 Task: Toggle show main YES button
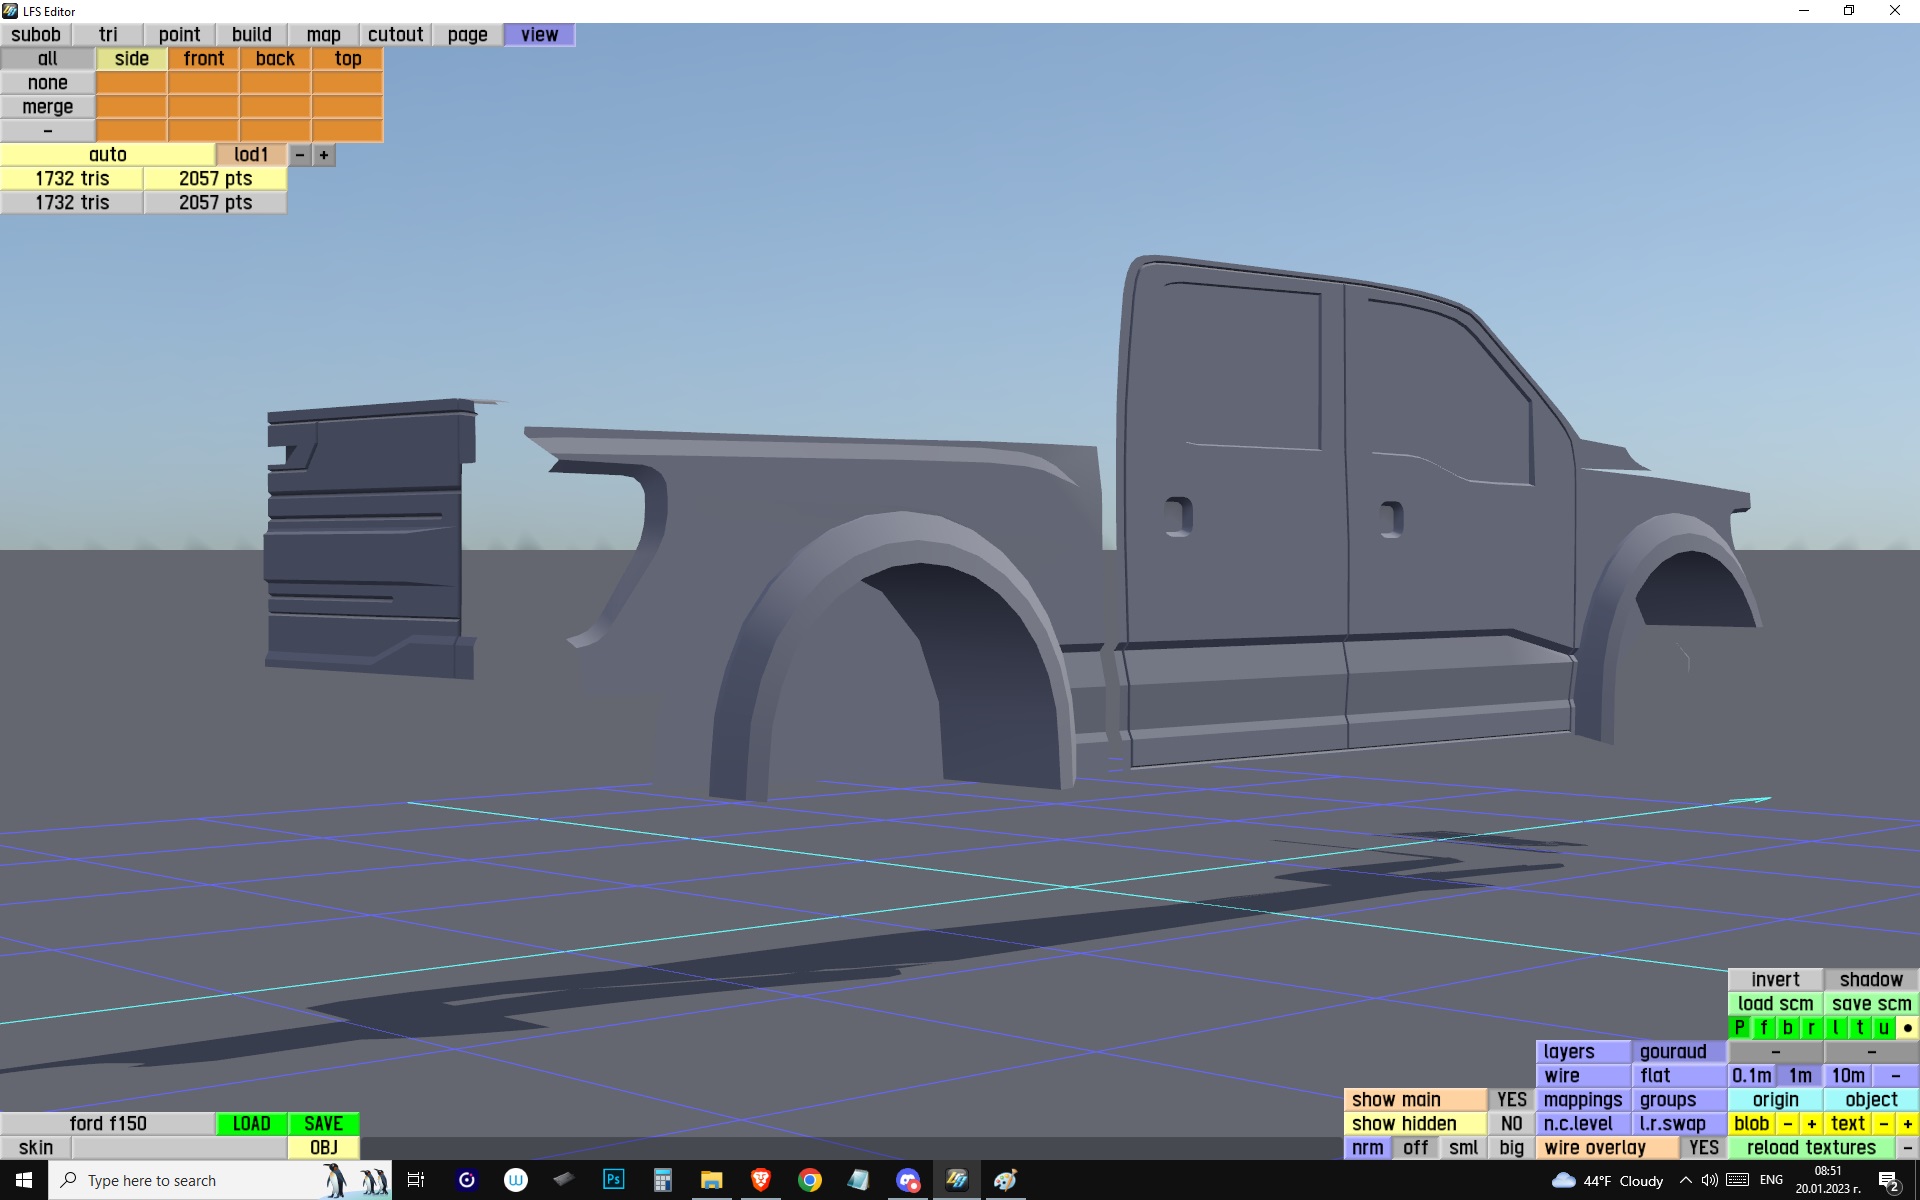pos(1511,1100)
